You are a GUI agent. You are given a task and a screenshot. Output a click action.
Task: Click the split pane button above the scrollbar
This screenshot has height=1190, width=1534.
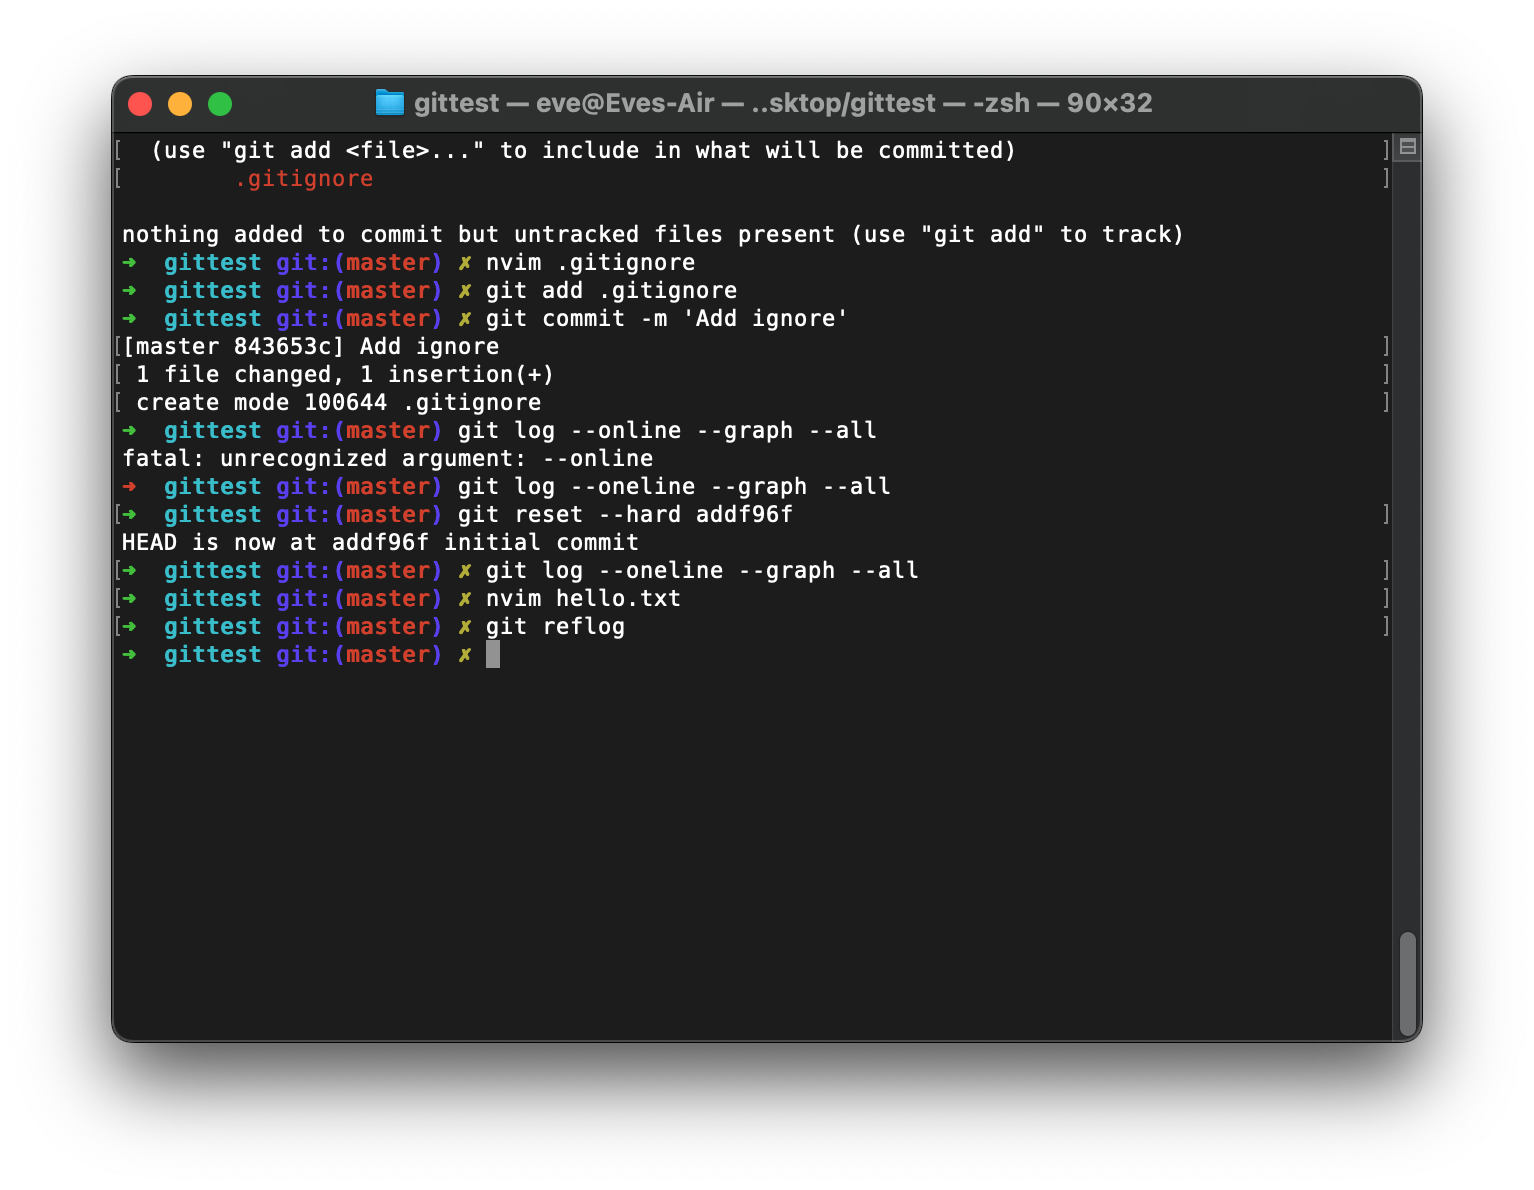pos(1408,147)
